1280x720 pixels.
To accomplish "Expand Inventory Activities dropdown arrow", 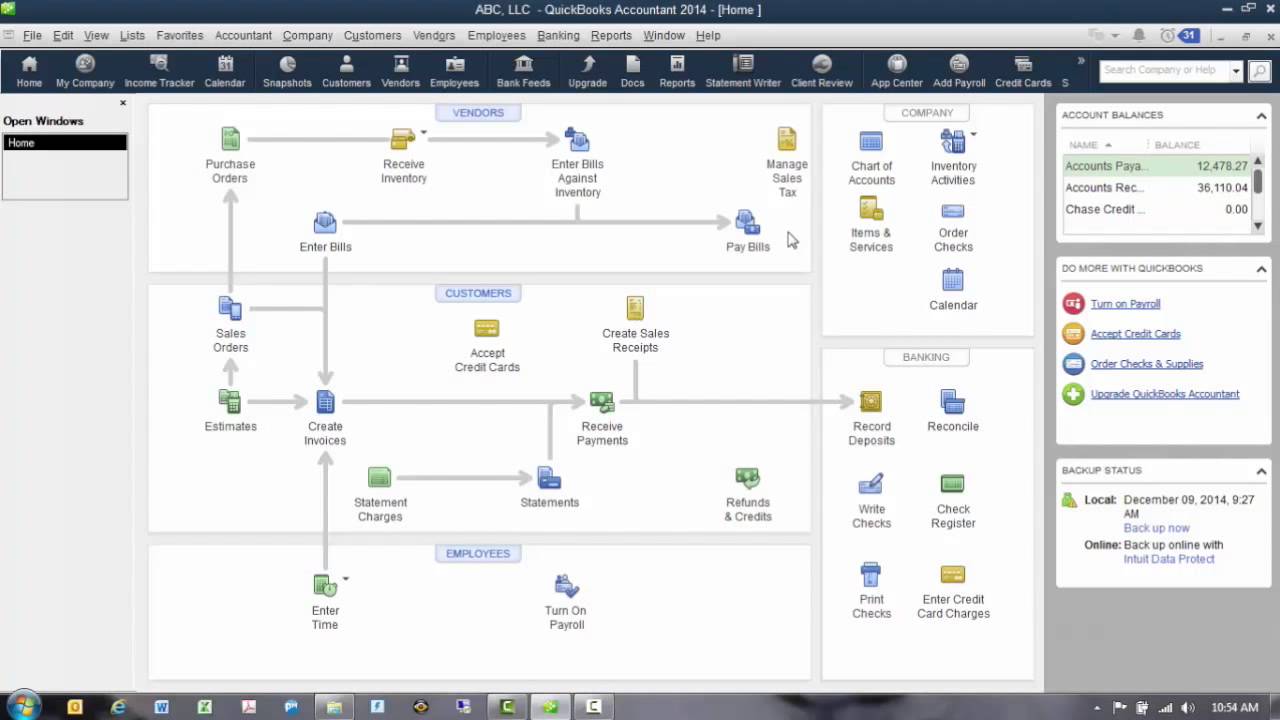I will point(973,133).
